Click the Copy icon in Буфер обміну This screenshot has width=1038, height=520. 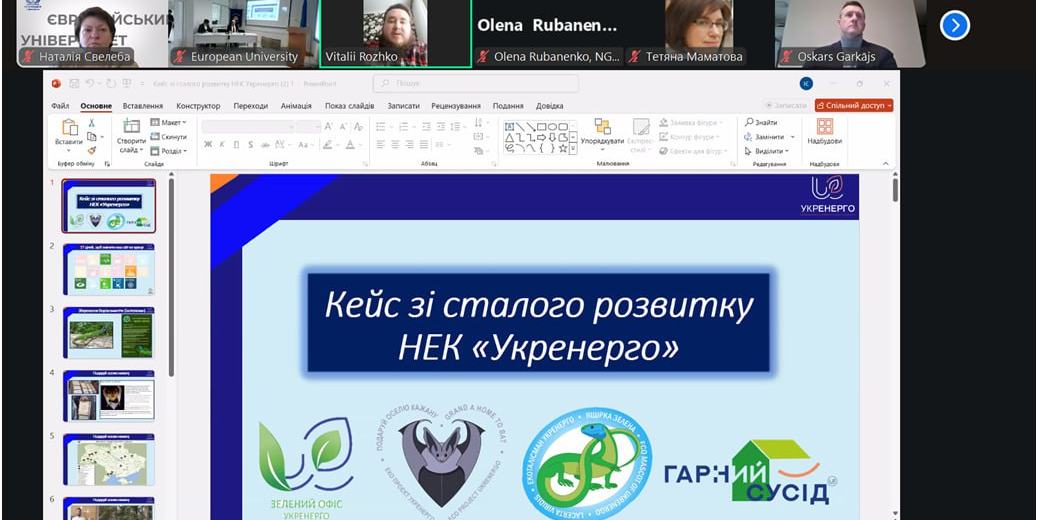pos(91,136)
